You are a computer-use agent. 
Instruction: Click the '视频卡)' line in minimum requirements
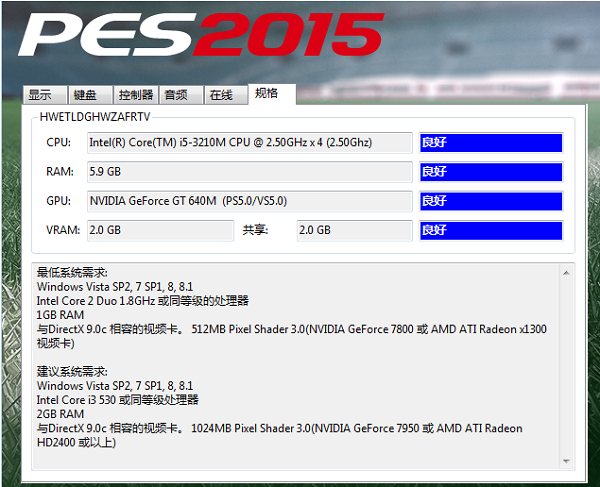pyautogui.click(x=55, y=343)
